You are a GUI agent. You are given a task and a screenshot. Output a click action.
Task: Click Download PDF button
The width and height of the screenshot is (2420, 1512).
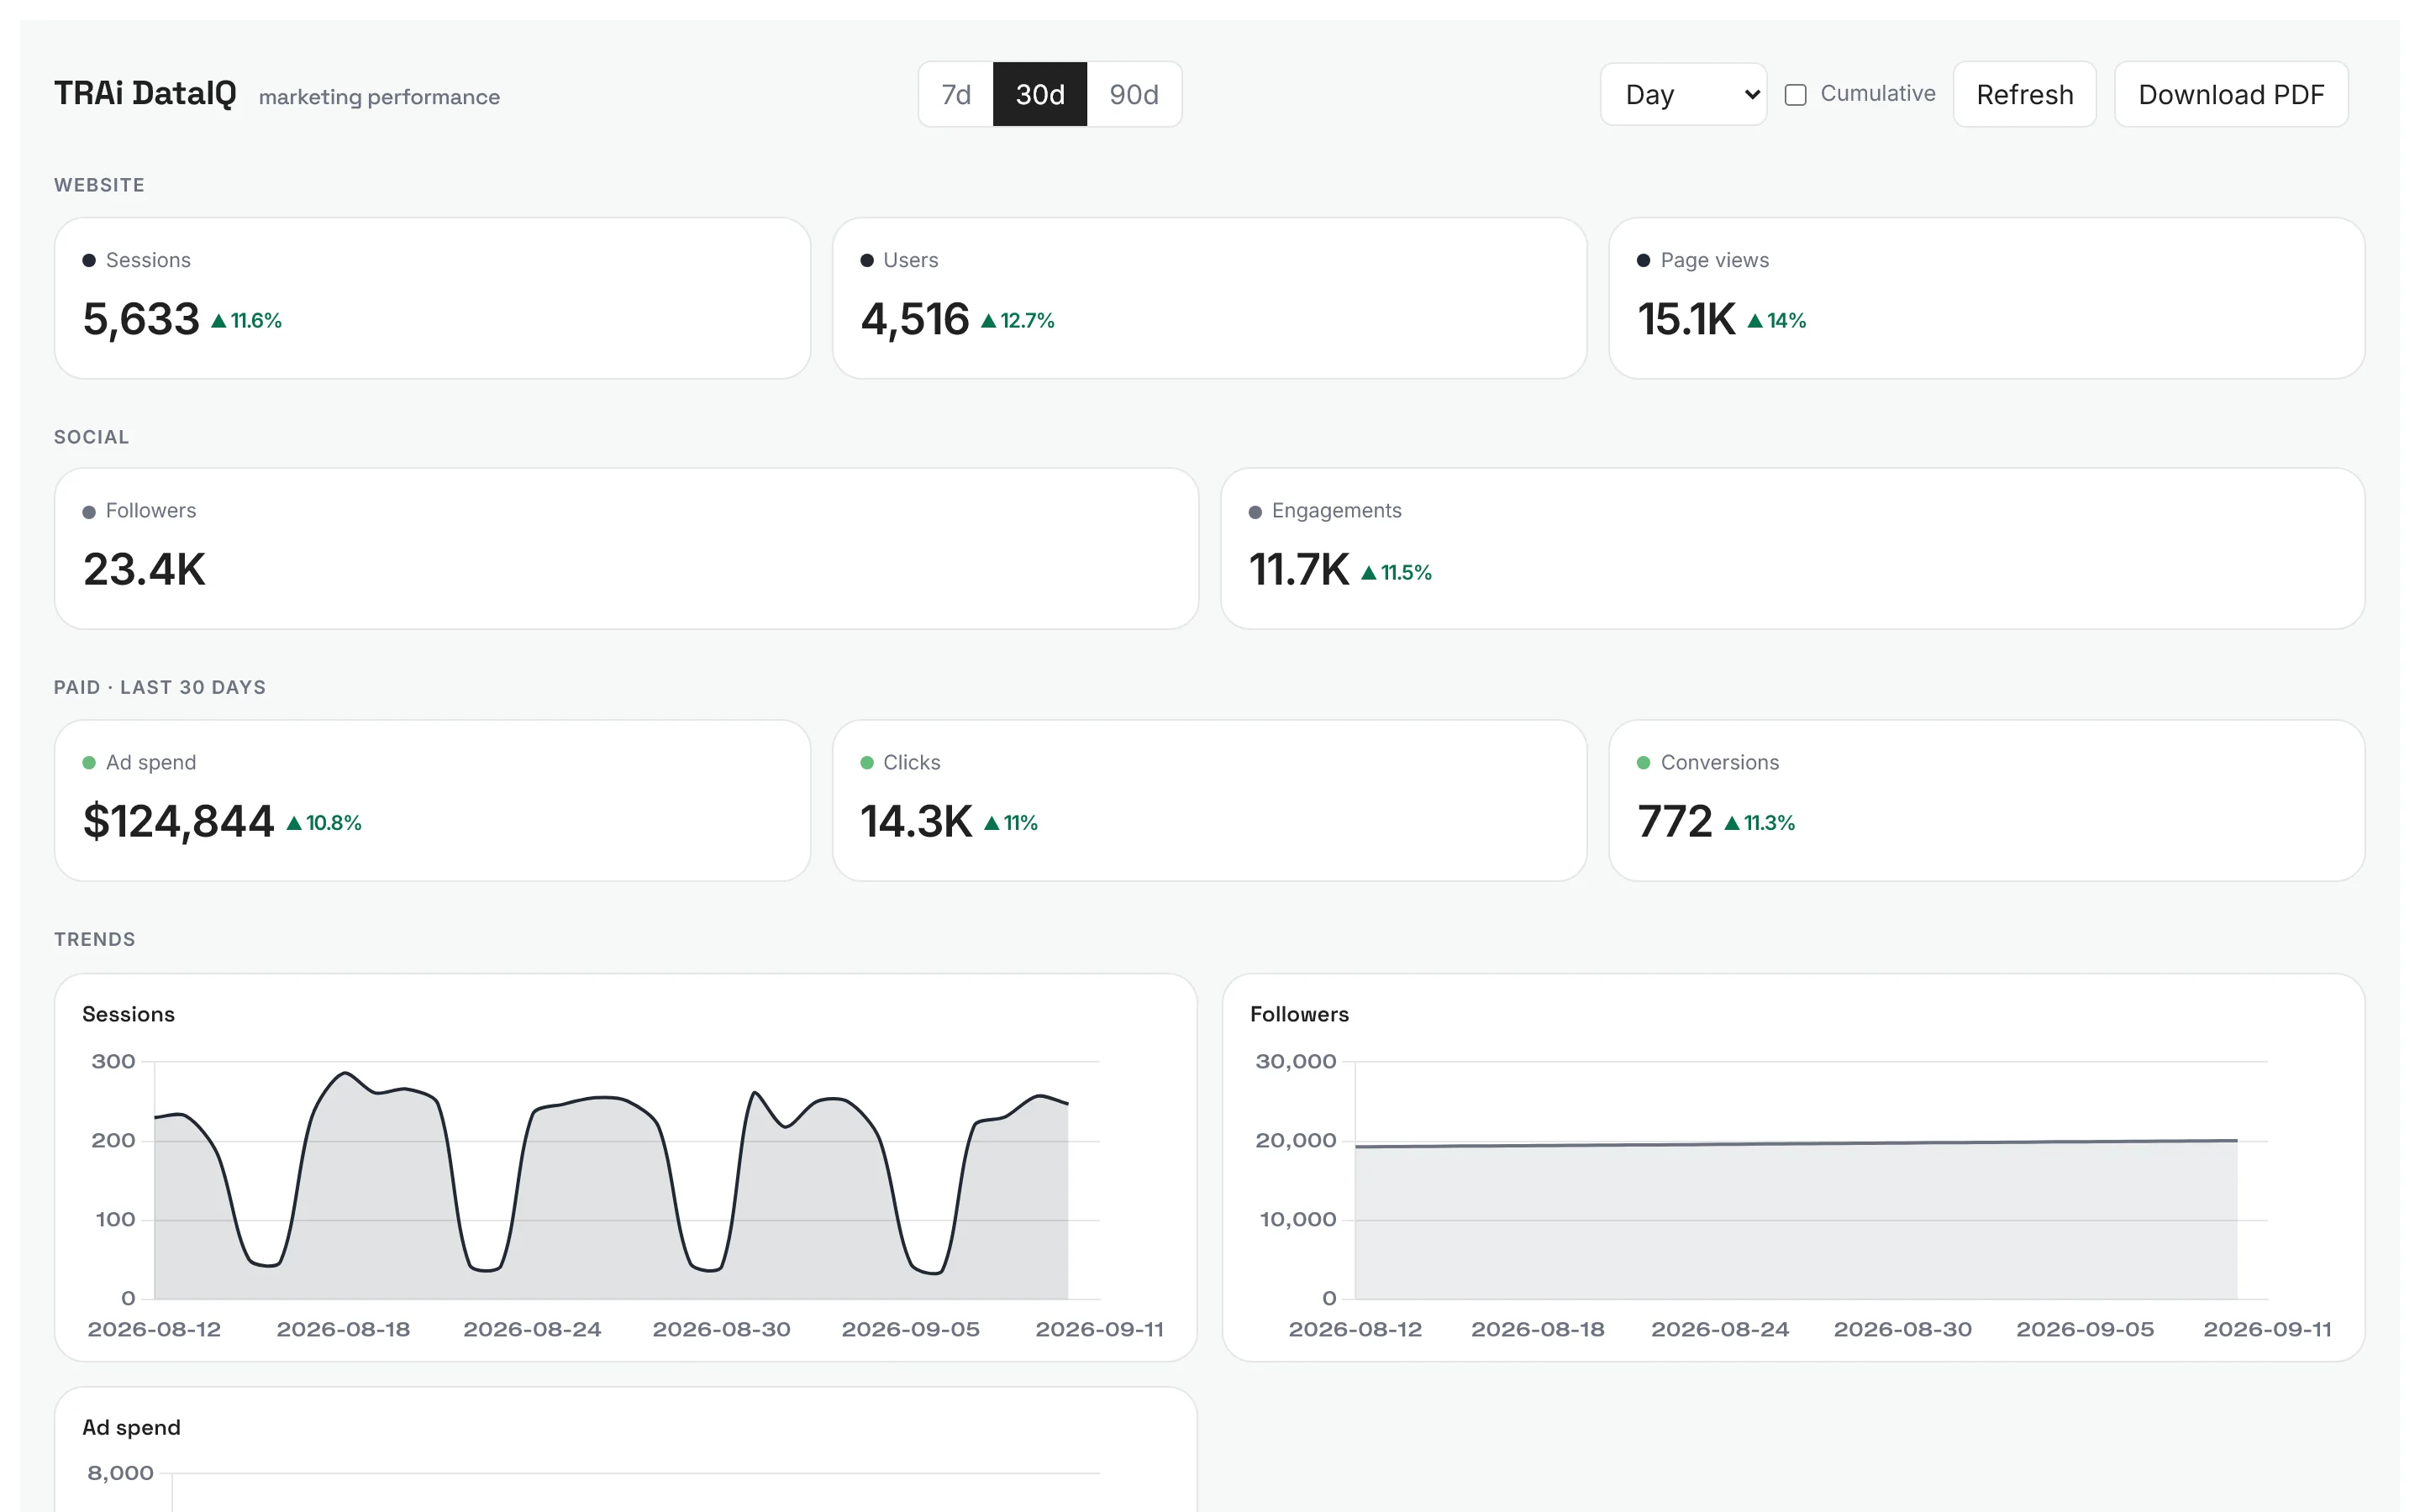pyautogui.click(x=2230, y=94)
